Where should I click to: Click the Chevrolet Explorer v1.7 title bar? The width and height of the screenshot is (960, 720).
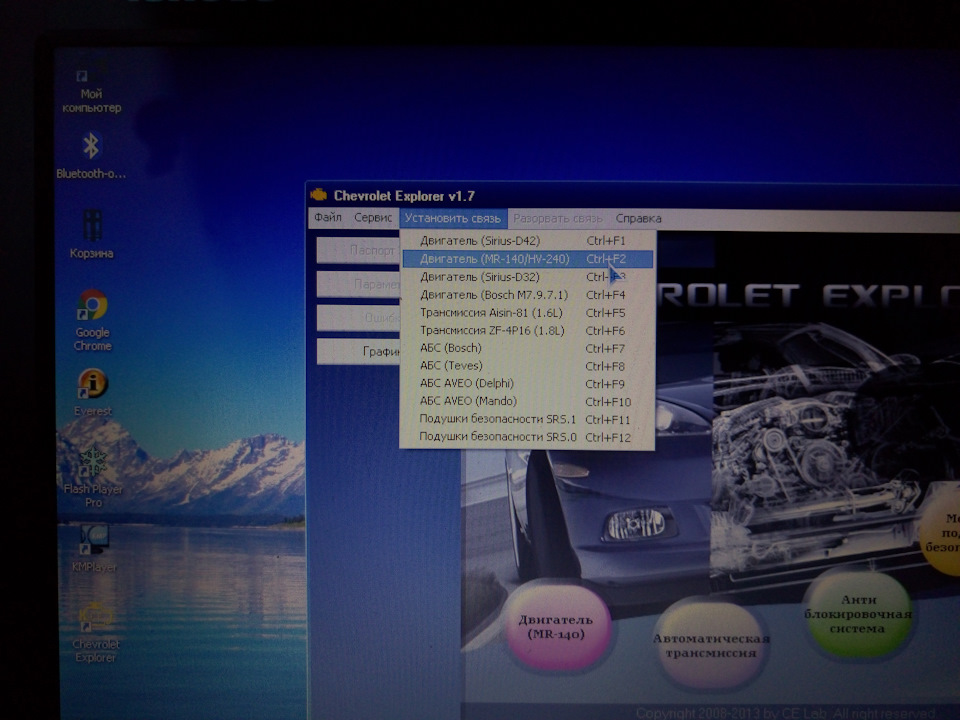pos(632,196)
